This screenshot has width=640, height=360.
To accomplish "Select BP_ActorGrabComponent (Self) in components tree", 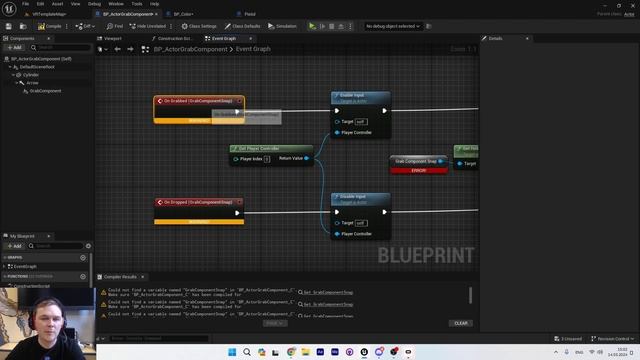I will 41,59.
